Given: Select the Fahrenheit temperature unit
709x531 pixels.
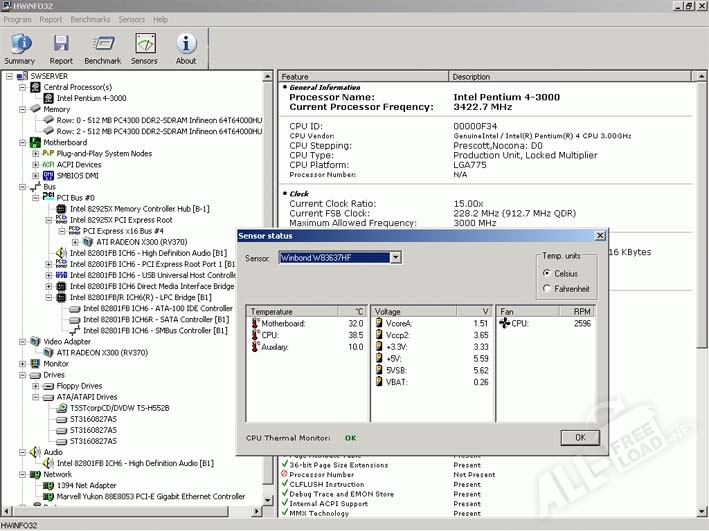Looking at the screenshot, I should pos(545,289).
